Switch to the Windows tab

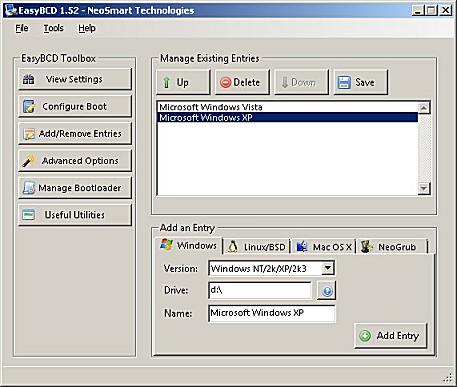coord(189,246)
